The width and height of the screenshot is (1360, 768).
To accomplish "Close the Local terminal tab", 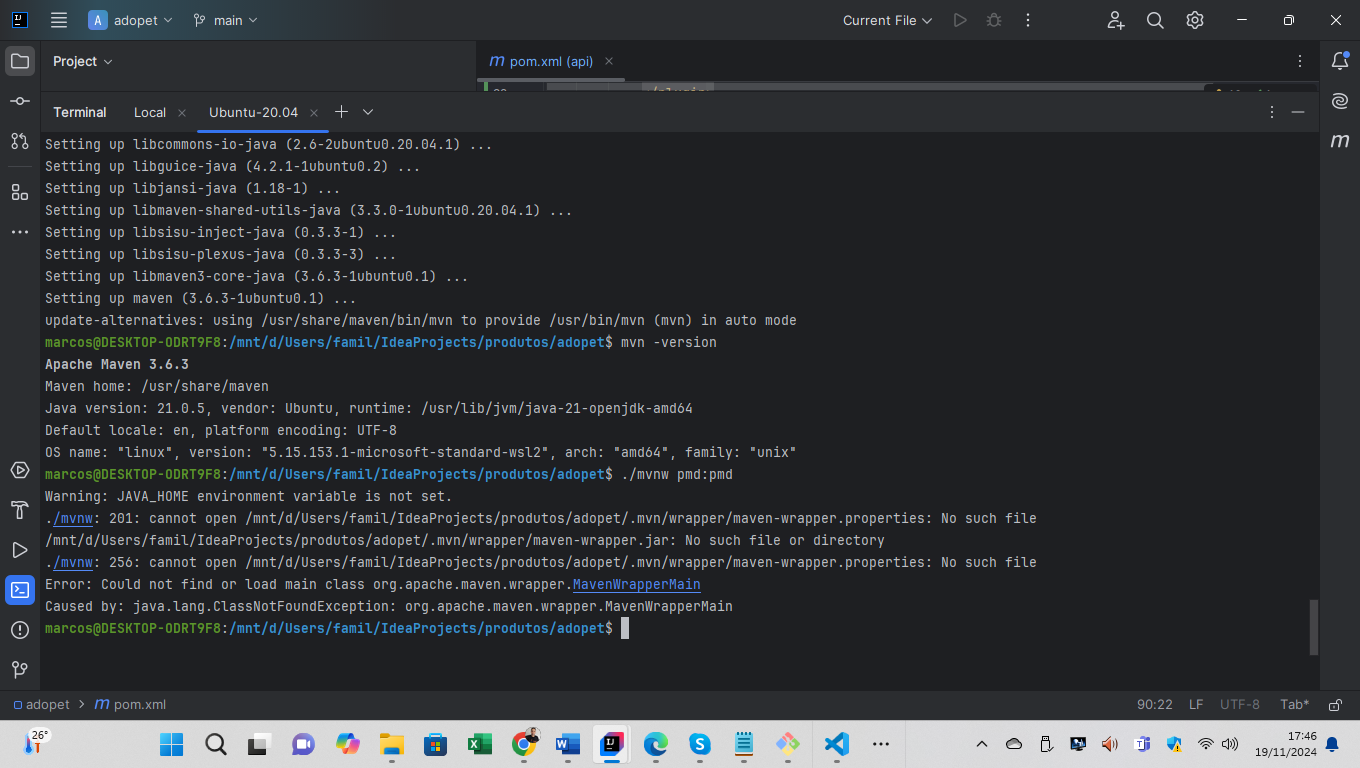I will 181,113.
